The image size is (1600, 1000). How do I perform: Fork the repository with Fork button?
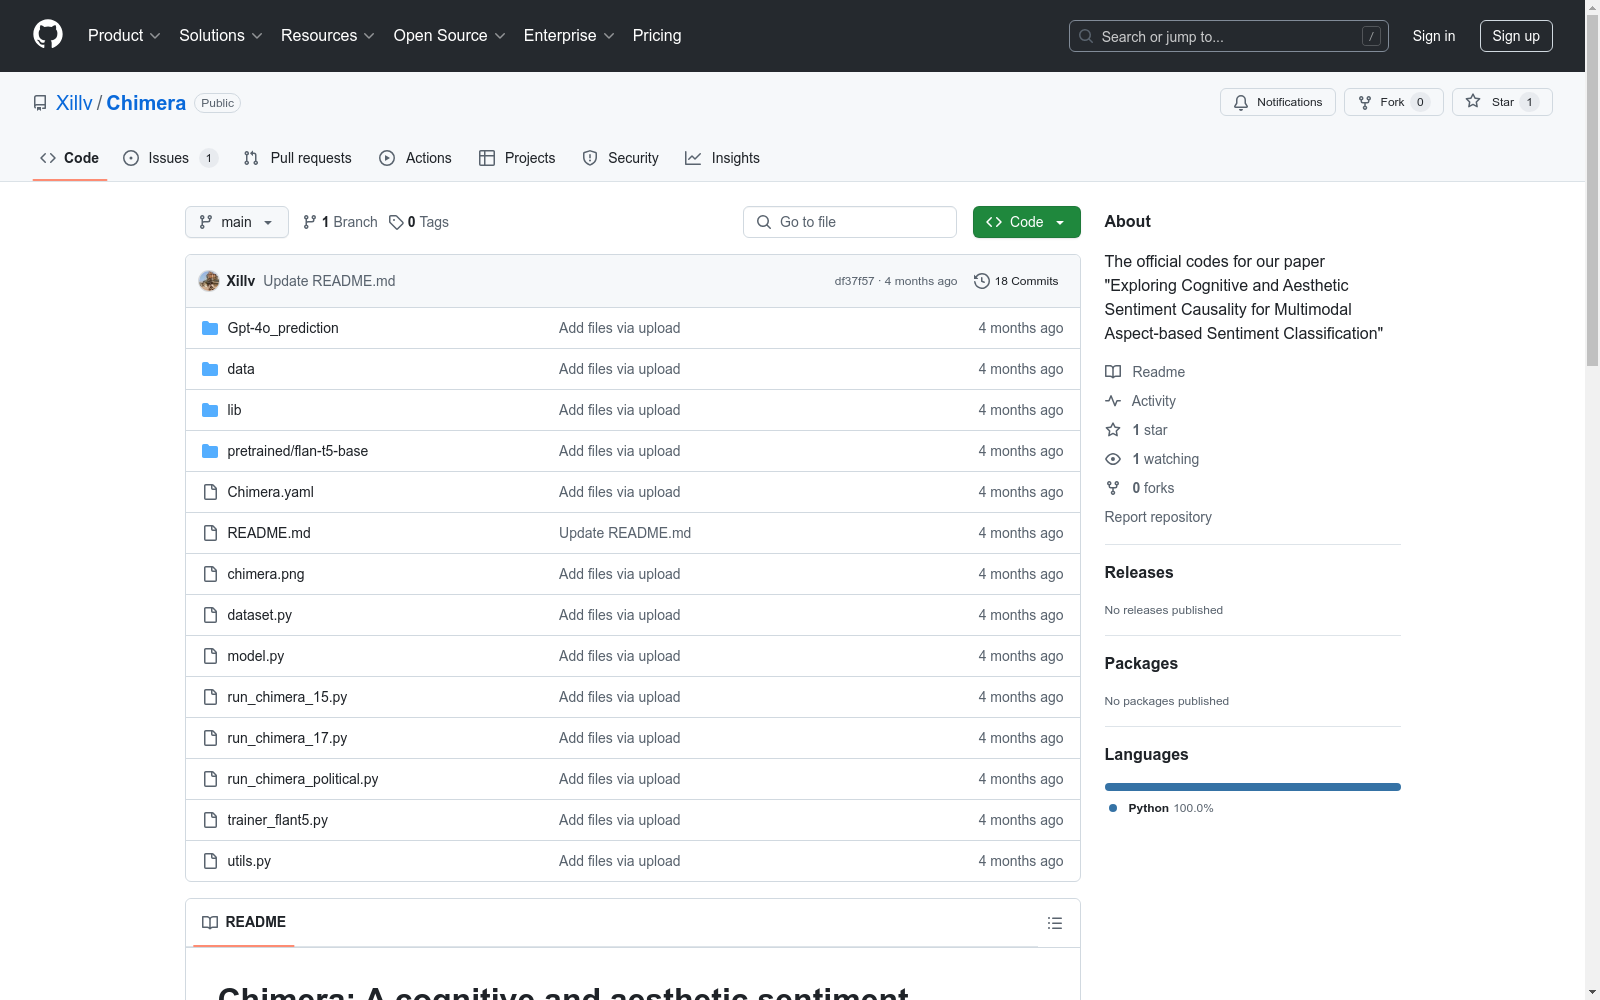coord(1393,102)
